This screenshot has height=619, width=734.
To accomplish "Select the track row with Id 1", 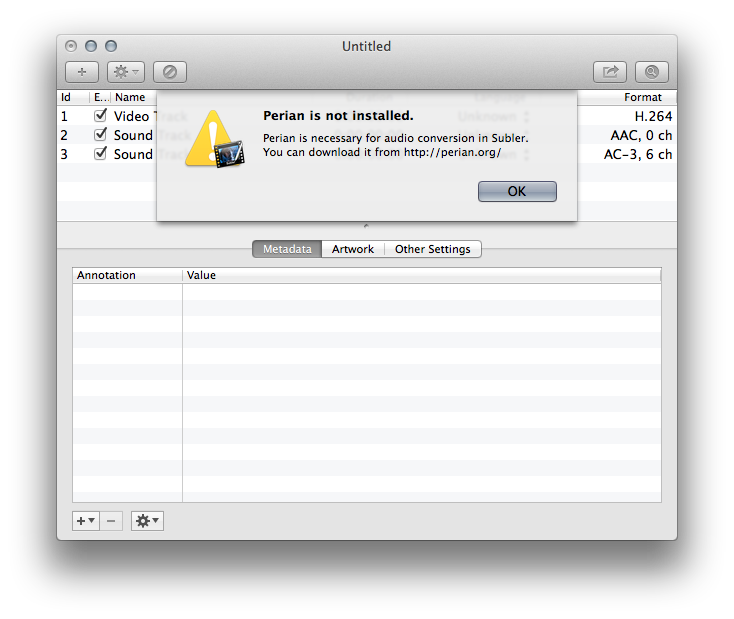I will [367, 116].
